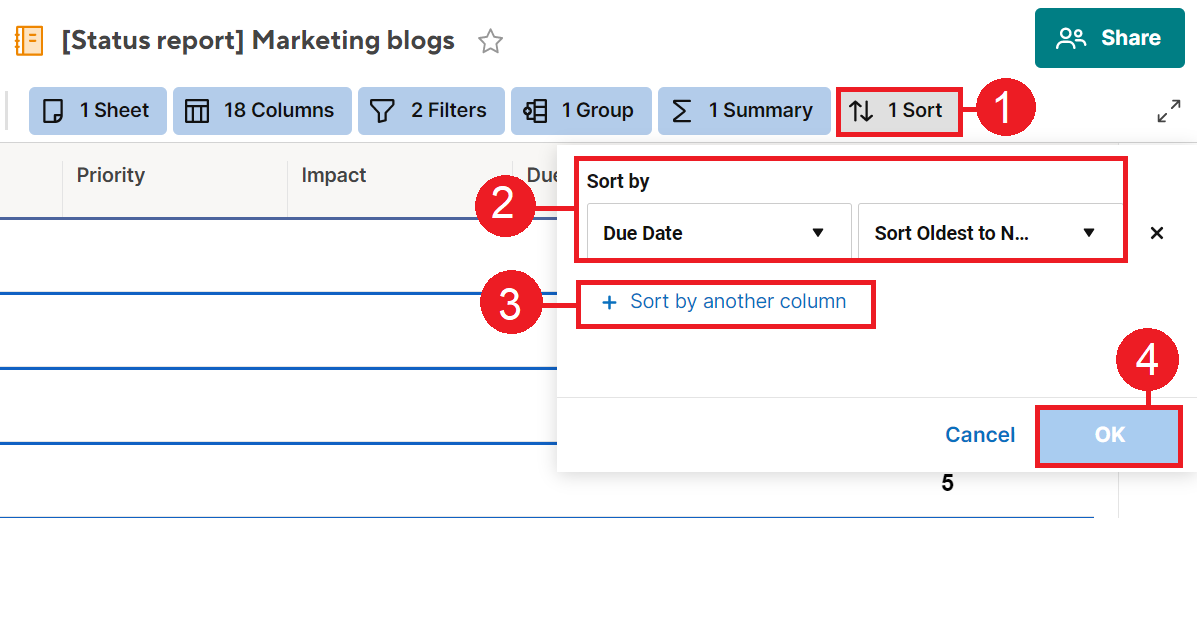The height and width of the screenshot is (642, 1197).
Task: Remove the Due Date sort rule
Action: pyautogui.click(x=1156, y=232)
